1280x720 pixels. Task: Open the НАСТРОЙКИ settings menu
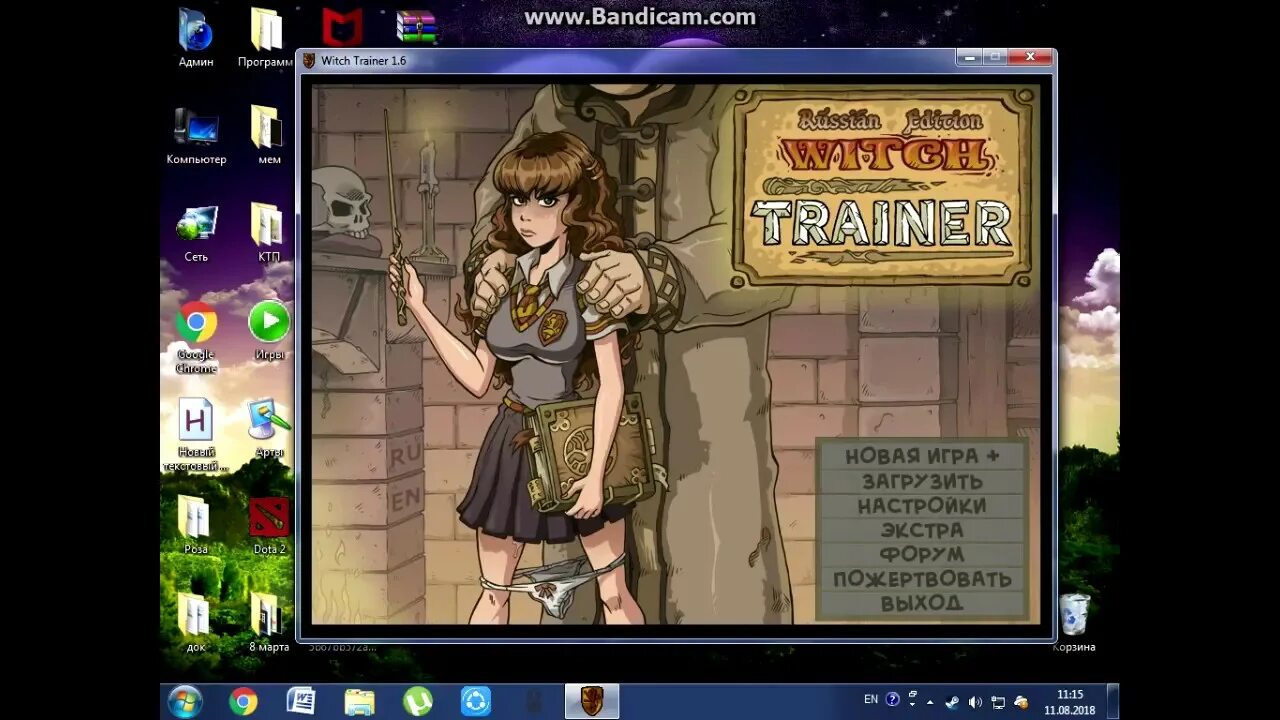tap(922, 506)
